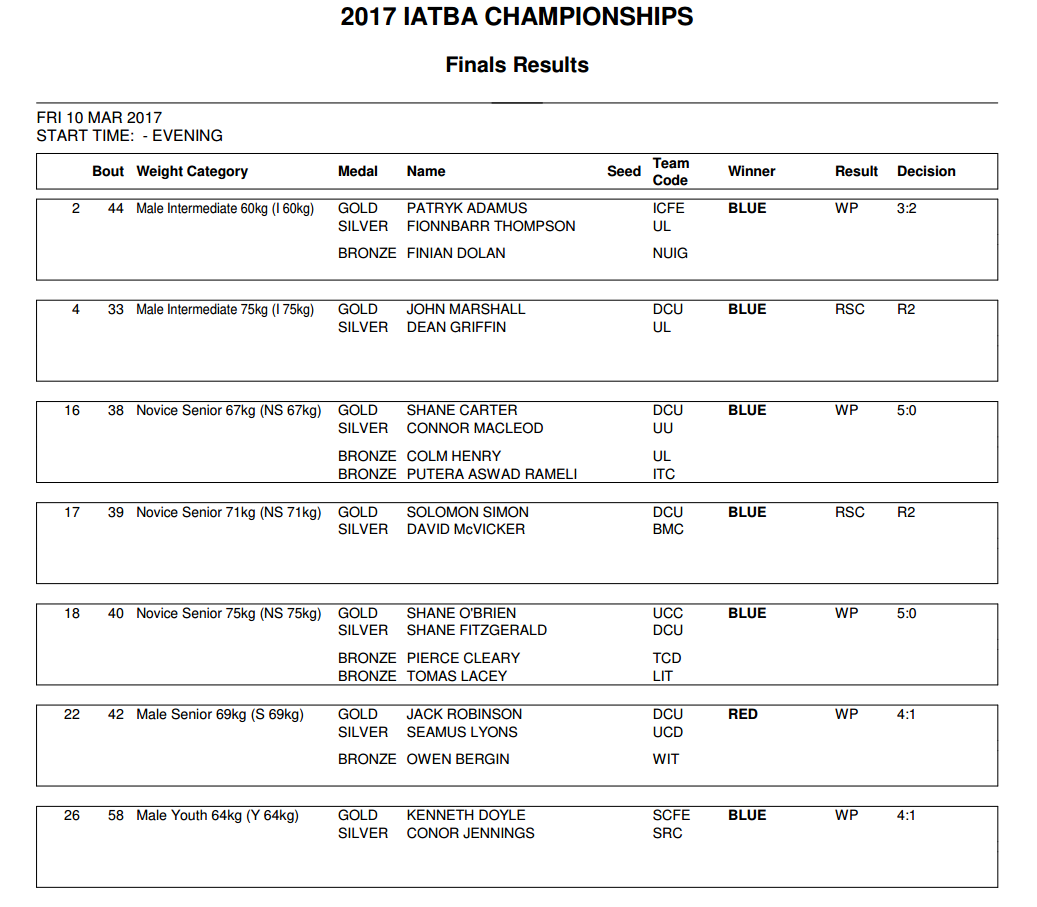Select the name PUTERA ASWAD RAMELI
Viewport: 1037px width, 907px height.
pos(491,474)
